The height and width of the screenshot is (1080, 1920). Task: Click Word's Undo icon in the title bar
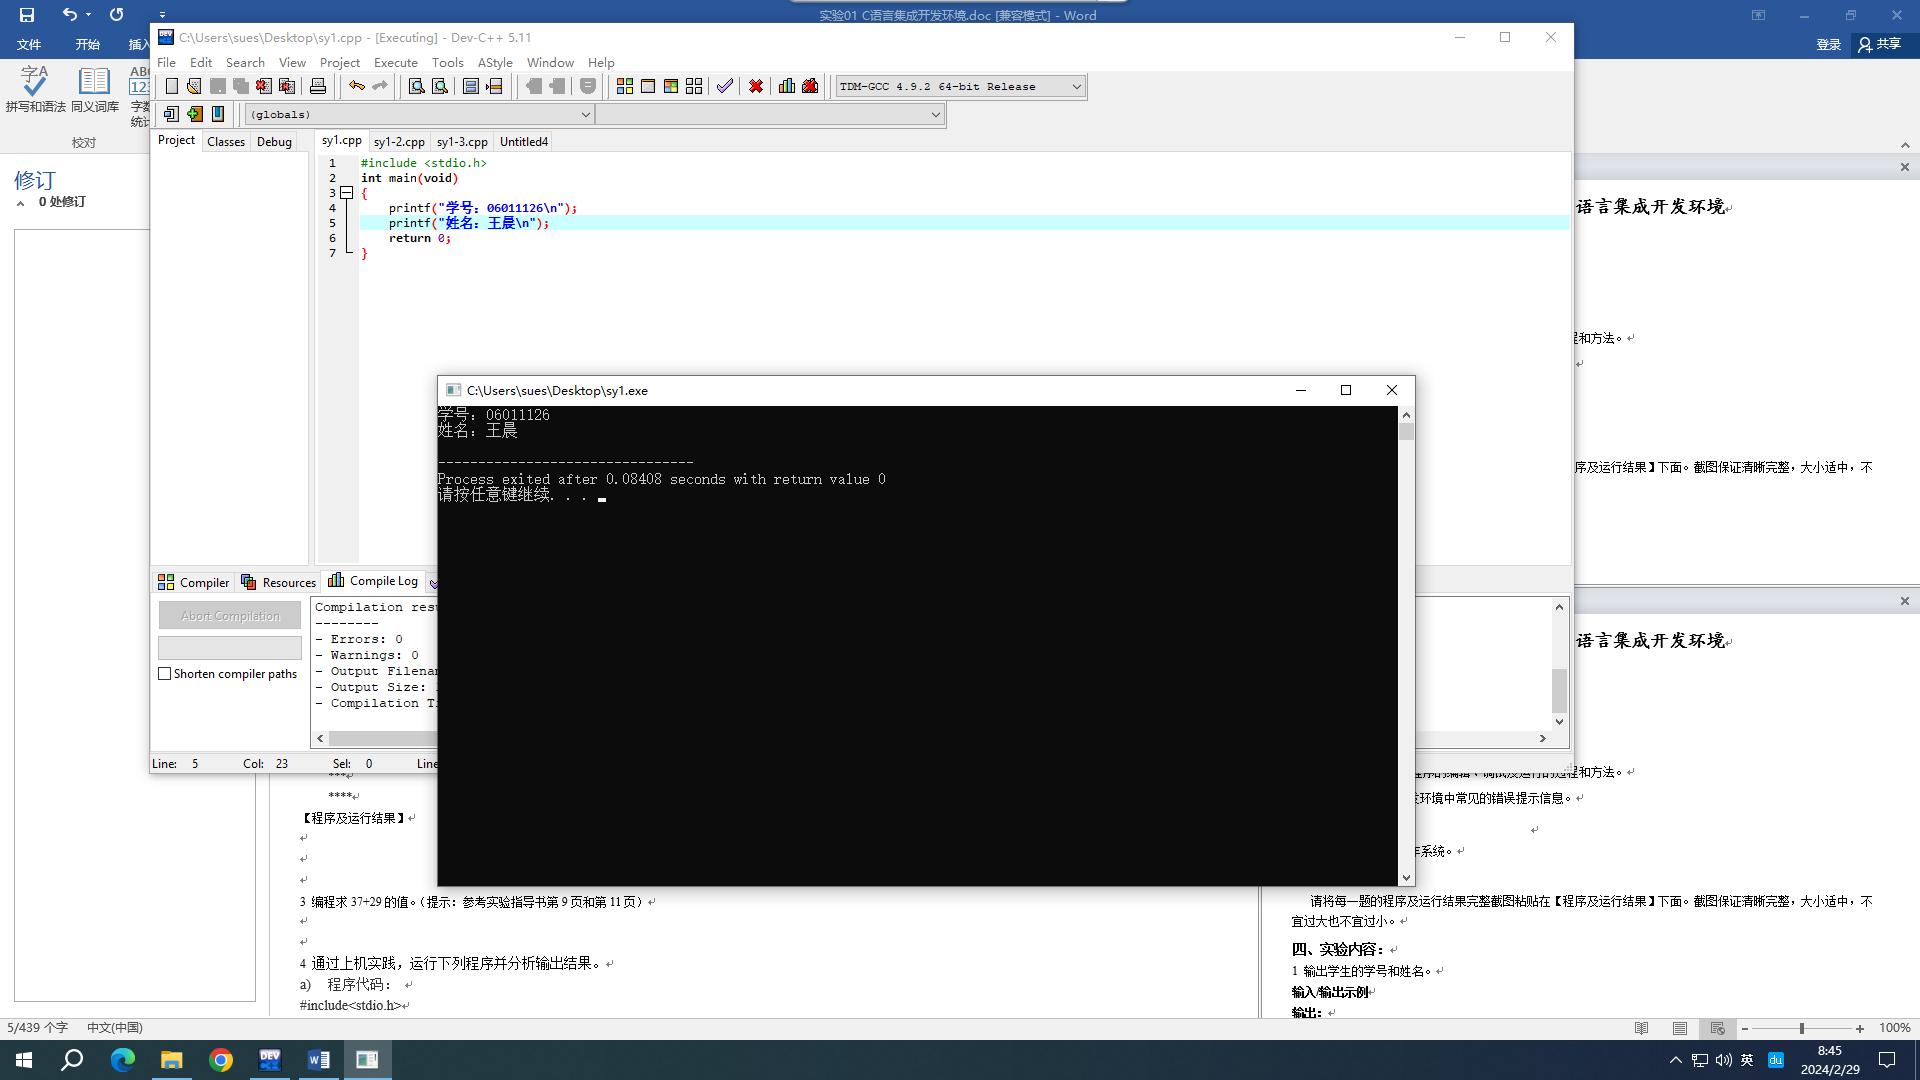tap(69, 15)
